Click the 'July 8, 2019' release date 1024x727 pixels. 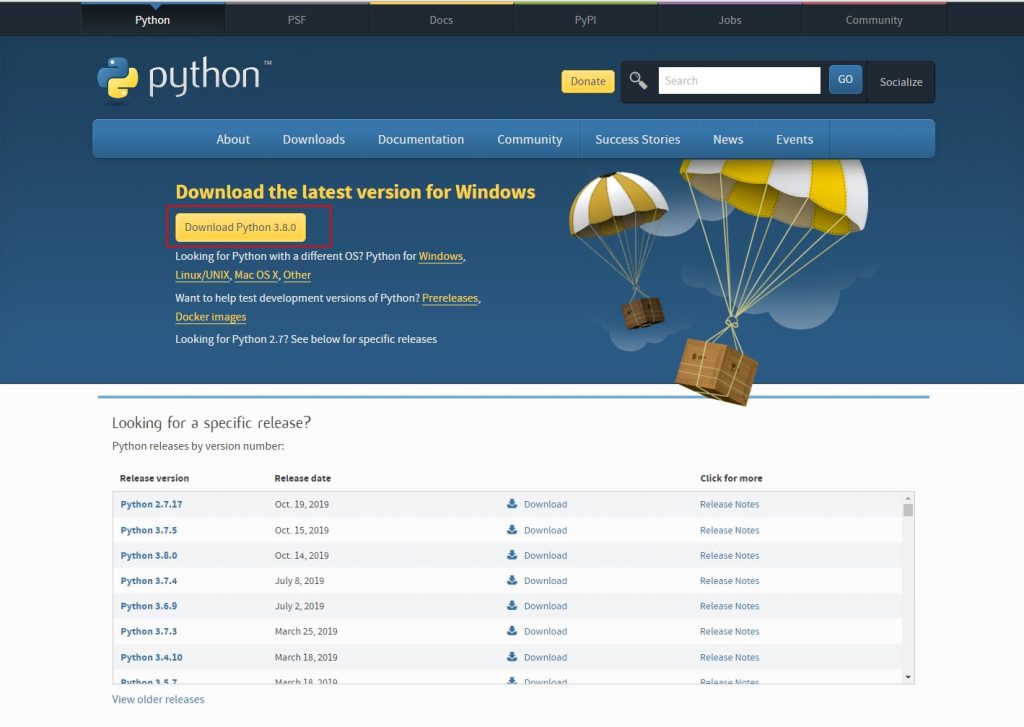point(299,581)
